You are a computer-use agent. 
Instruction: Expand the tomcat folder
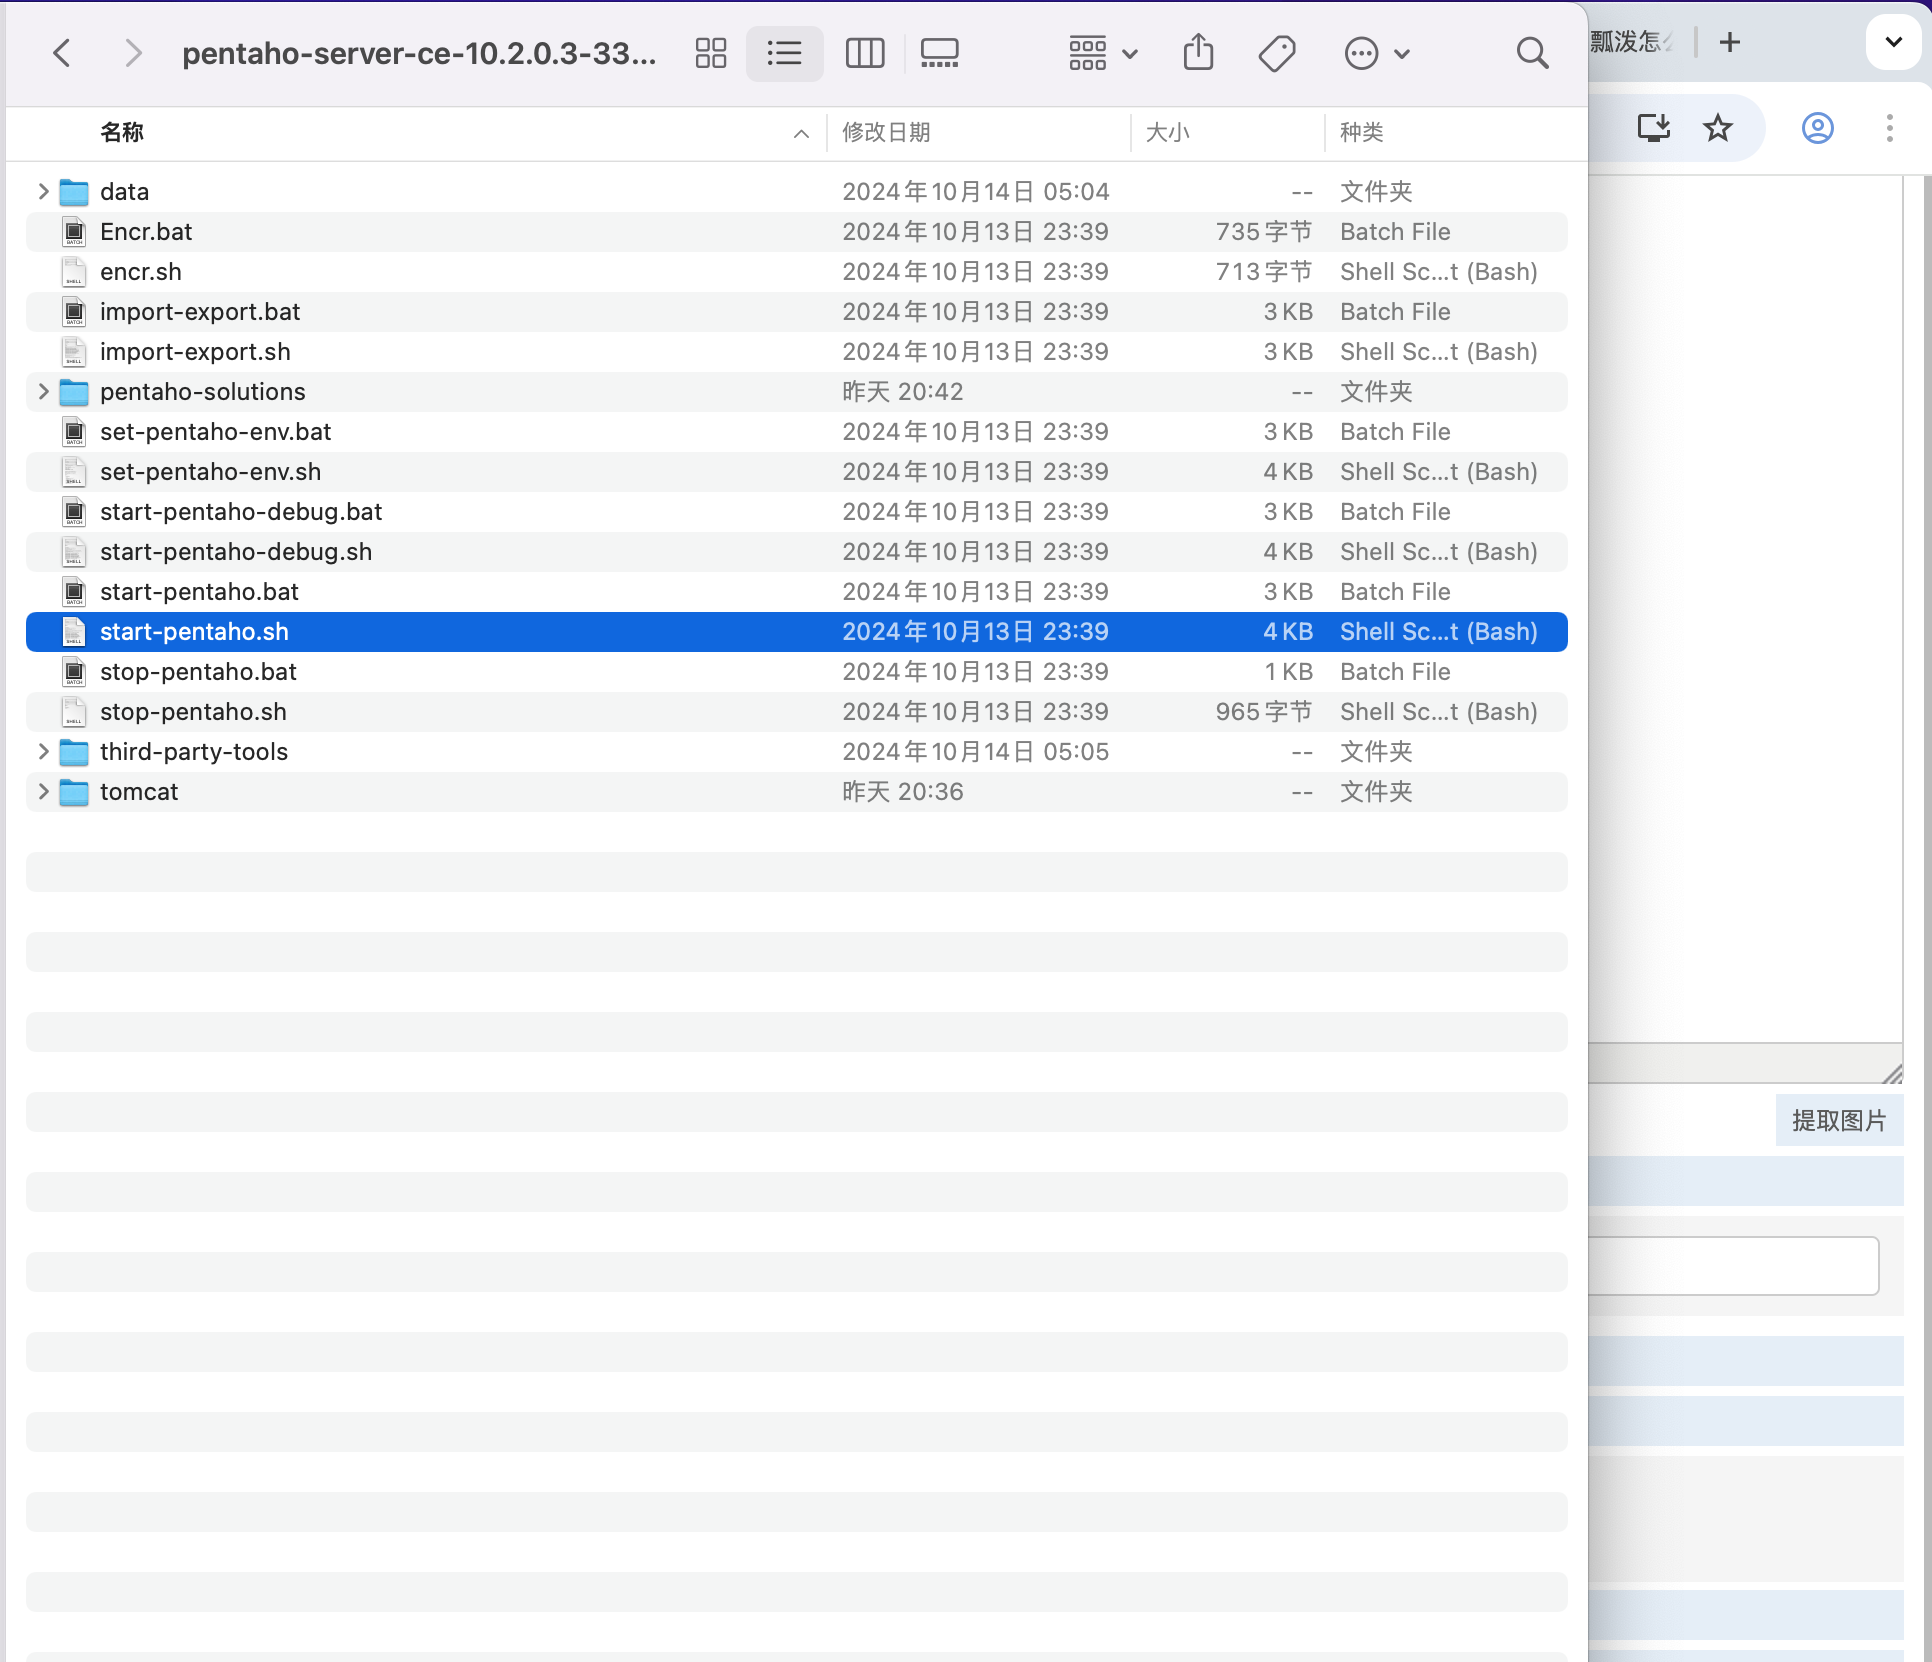point(43,791)
